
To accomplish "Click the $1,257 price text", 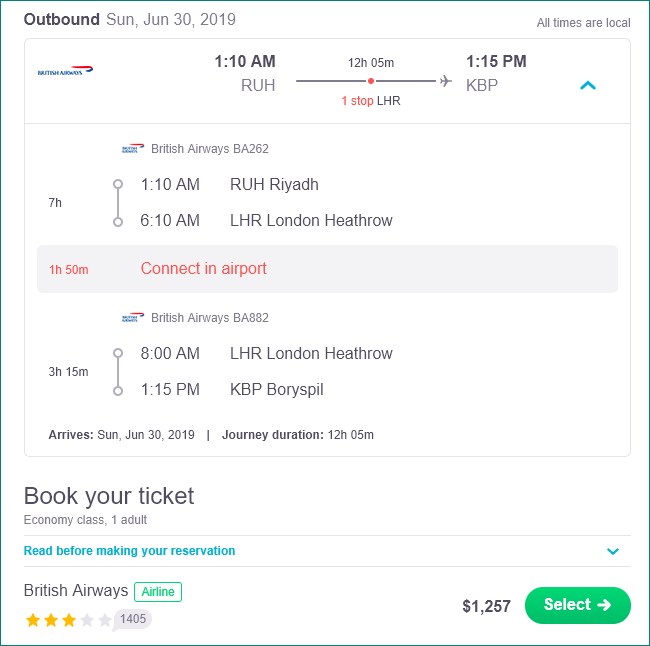I will click(x=486, y=606).
